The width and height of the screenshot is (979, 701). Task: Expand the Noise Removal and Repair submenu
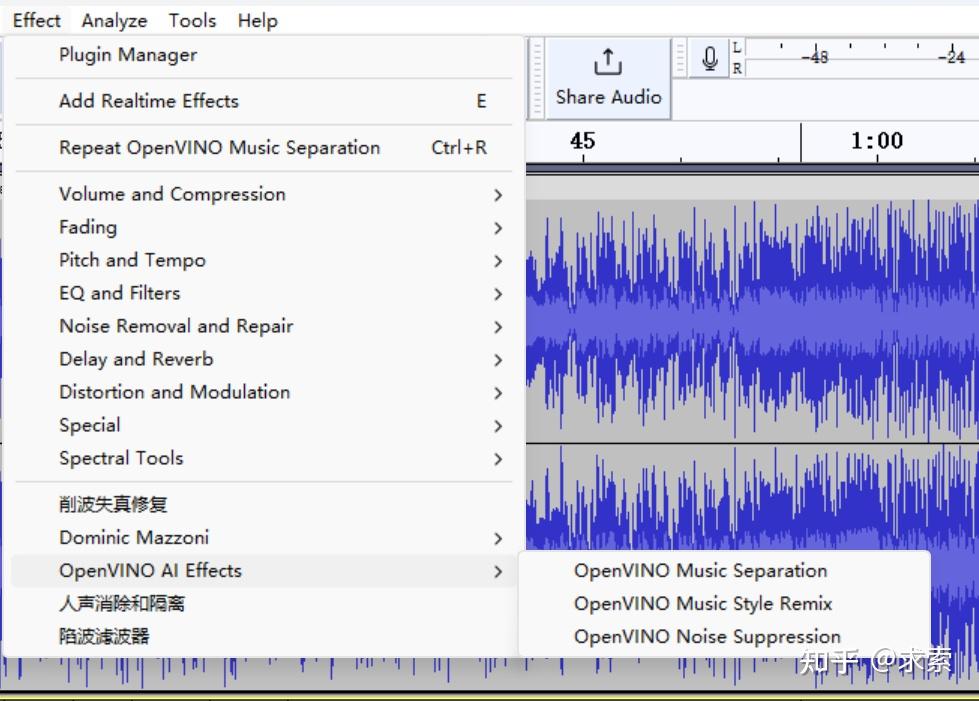click(176, 326)
